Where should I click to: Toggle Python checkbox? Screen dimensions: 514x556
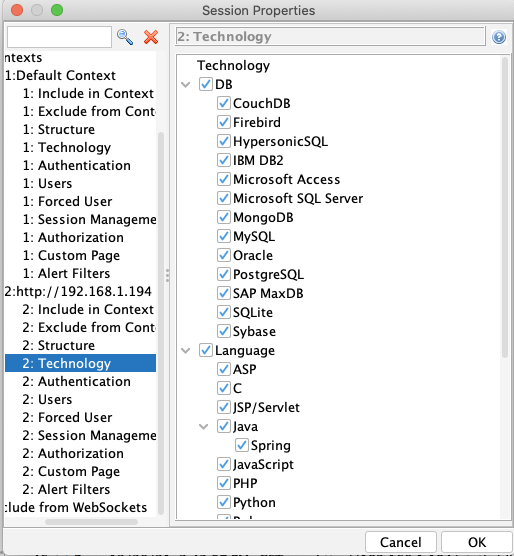(224, 502)
